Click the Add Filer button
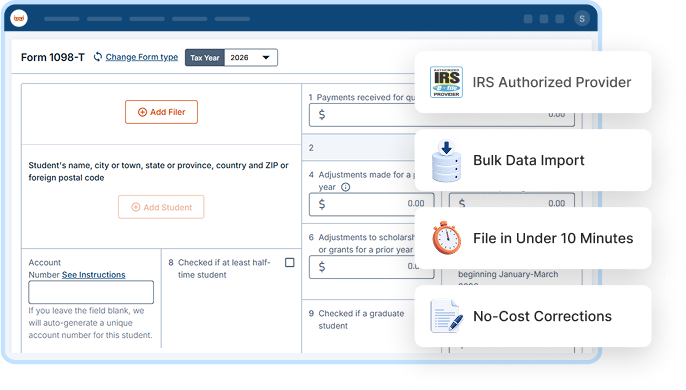686x390 pixels. (x=161, y=112)
